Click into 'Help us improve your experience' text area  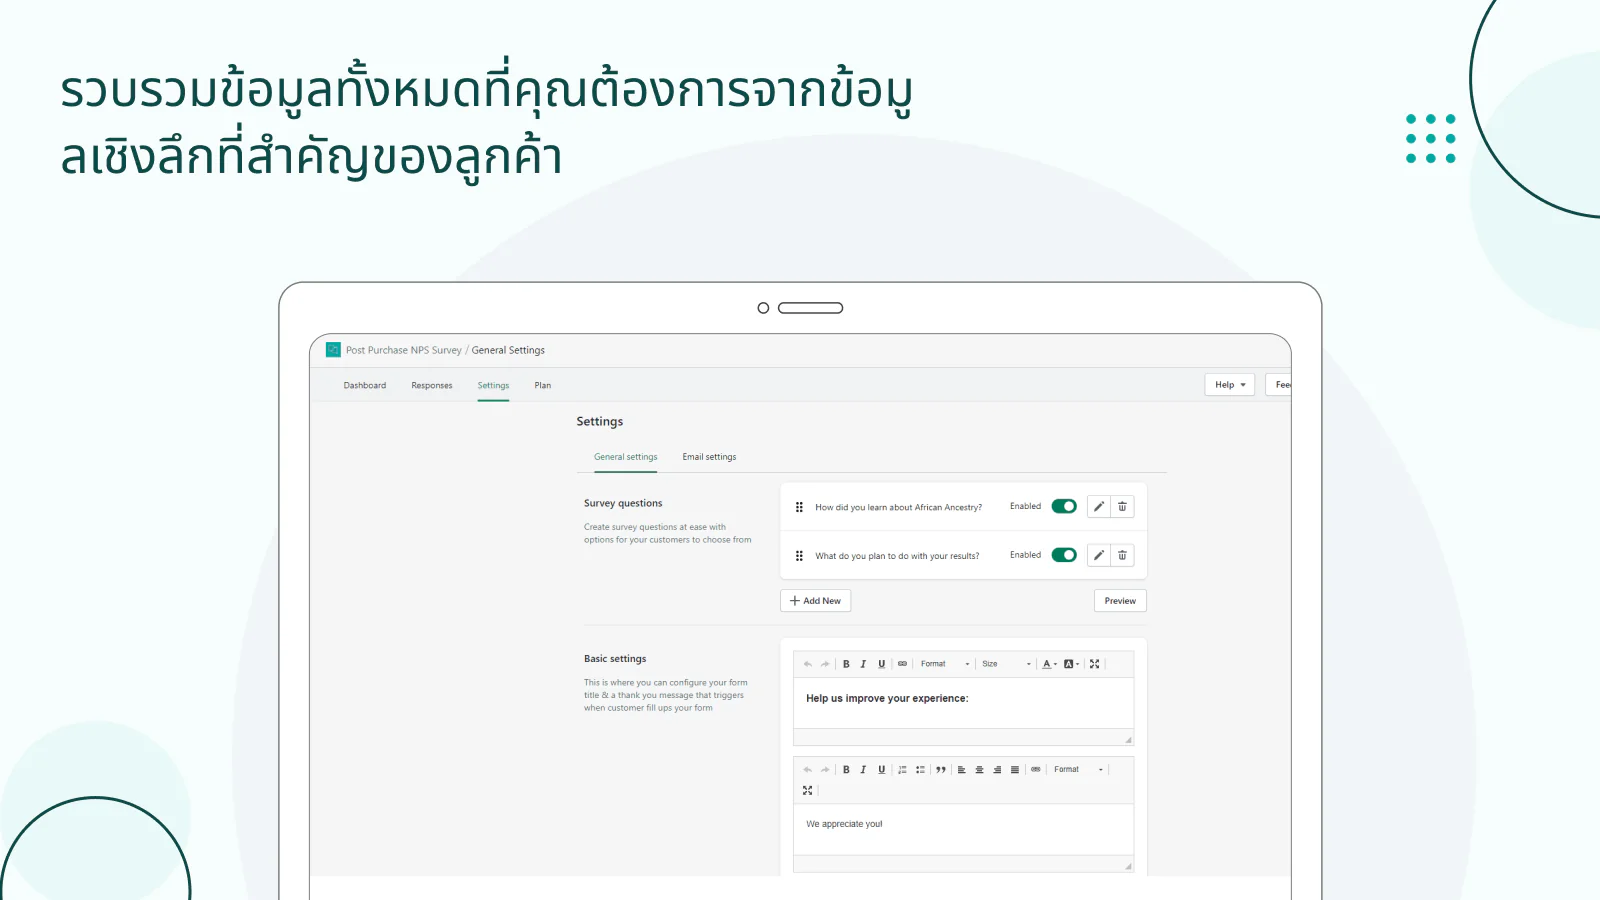click(x=963, y=703)
